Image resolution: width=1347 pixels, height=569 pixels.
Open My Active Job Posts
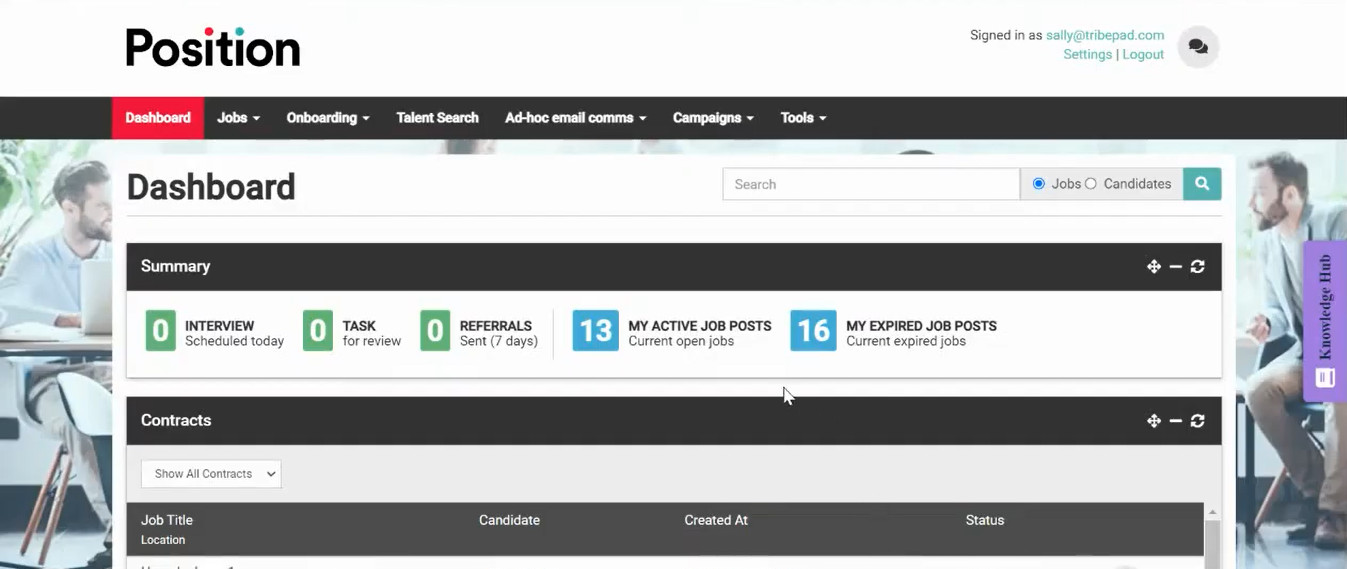tap(700, 326)
